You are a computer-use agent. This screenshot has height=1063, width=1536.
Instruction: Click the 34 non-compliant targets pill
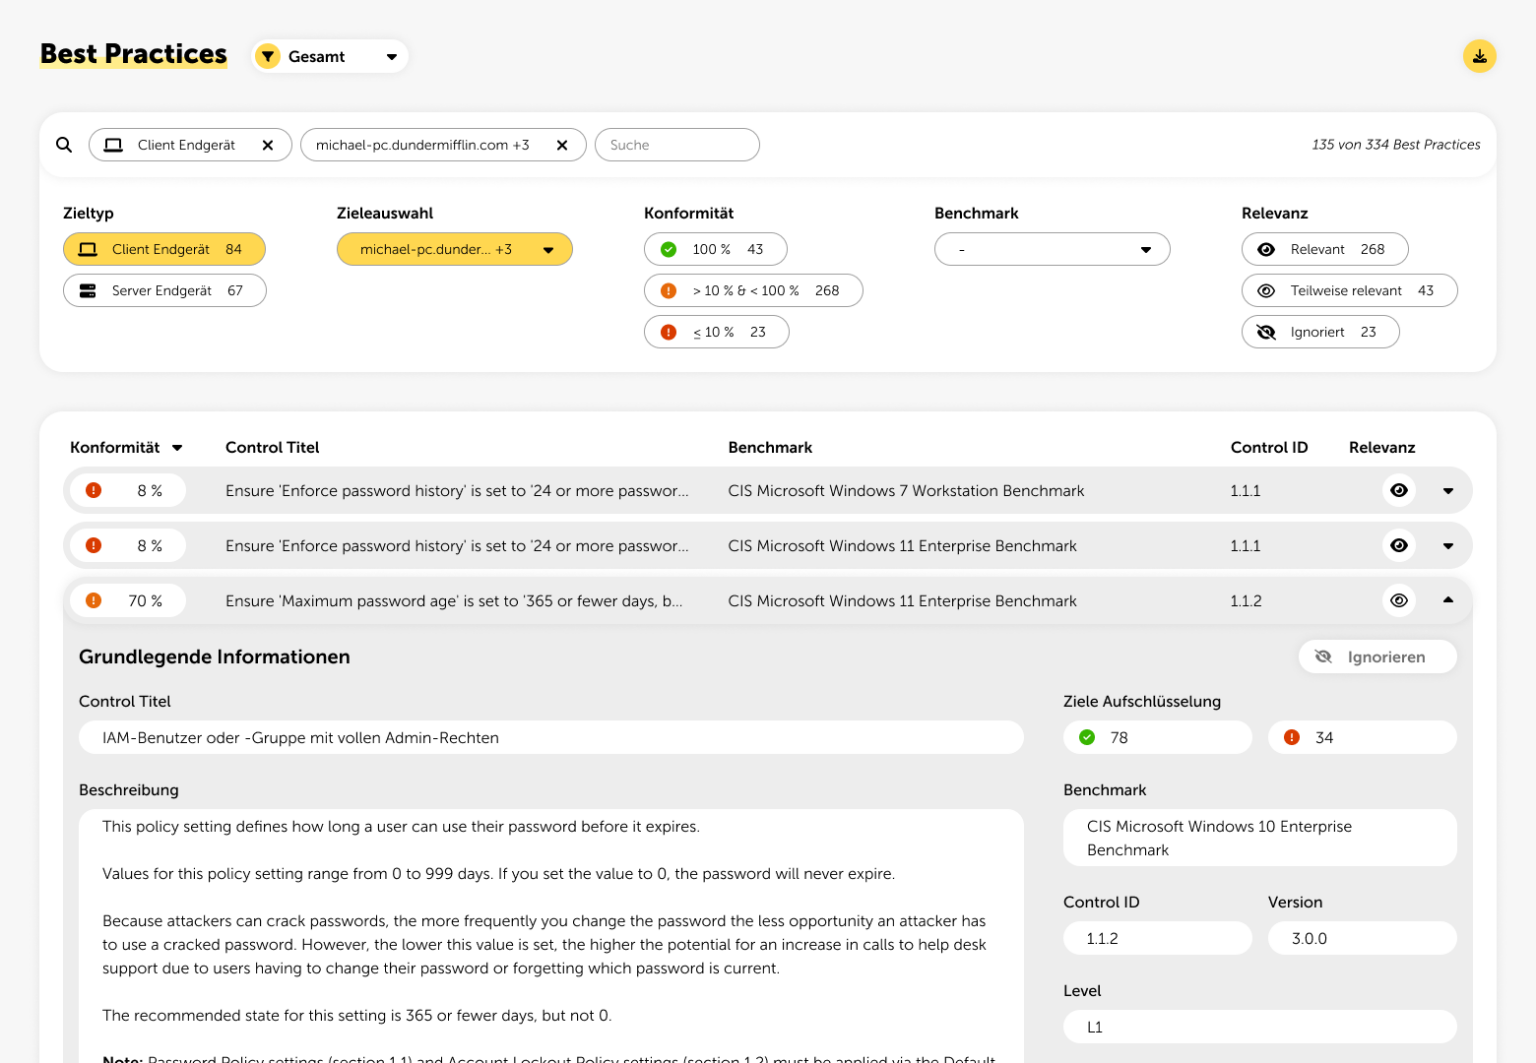(1362, 737)
